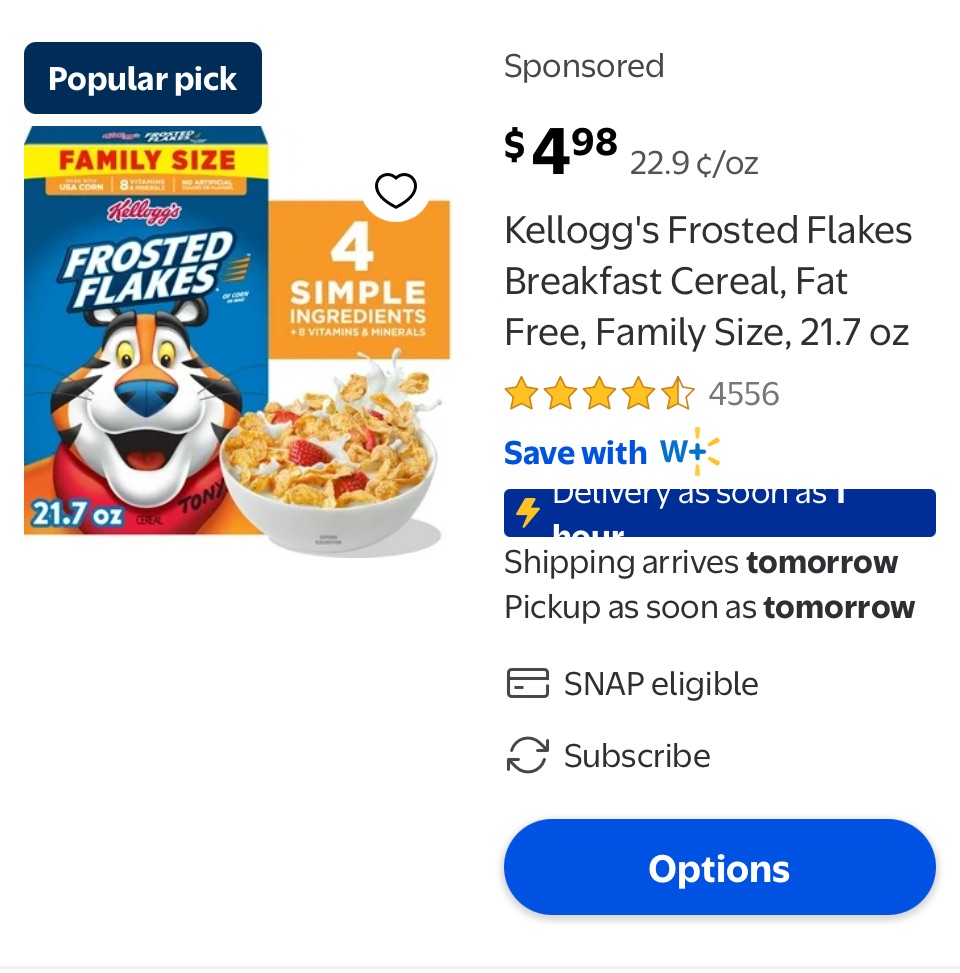This screenshot has width=960, height=973.
Task: Click the star rating icons
Action: pyautogui.click(x=599, y=394)
